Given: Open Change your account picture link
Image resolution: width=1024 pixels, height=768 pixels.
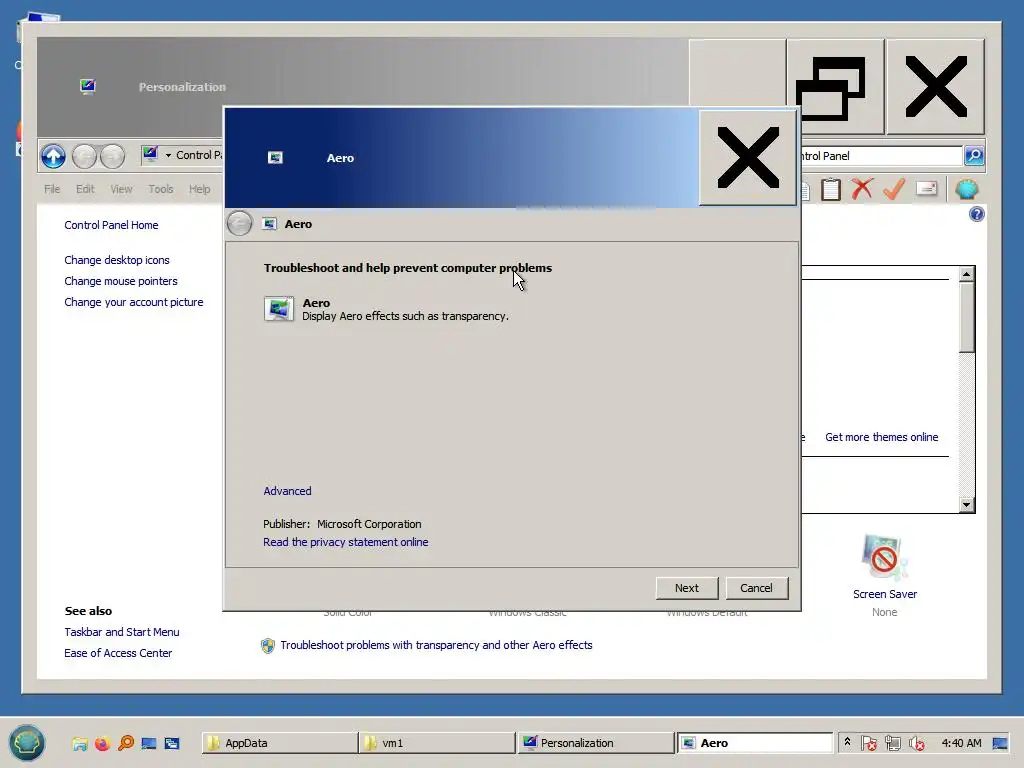Looking at the screenshot, I should click(x=134, y=302).
